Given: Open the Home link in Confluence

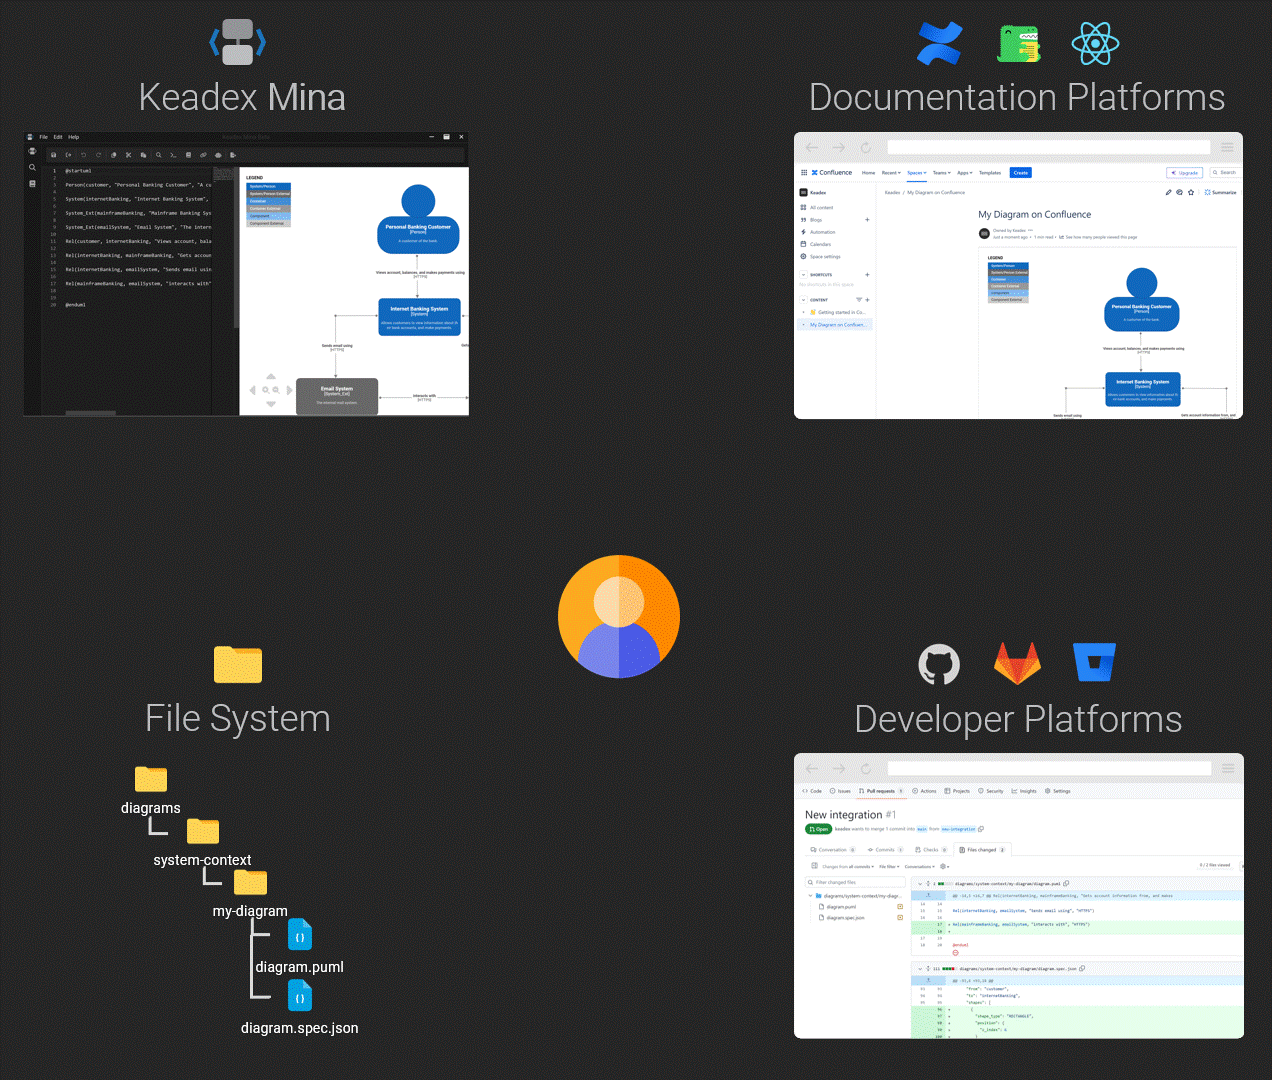Looking at the screenshot, I should point(868,173).
